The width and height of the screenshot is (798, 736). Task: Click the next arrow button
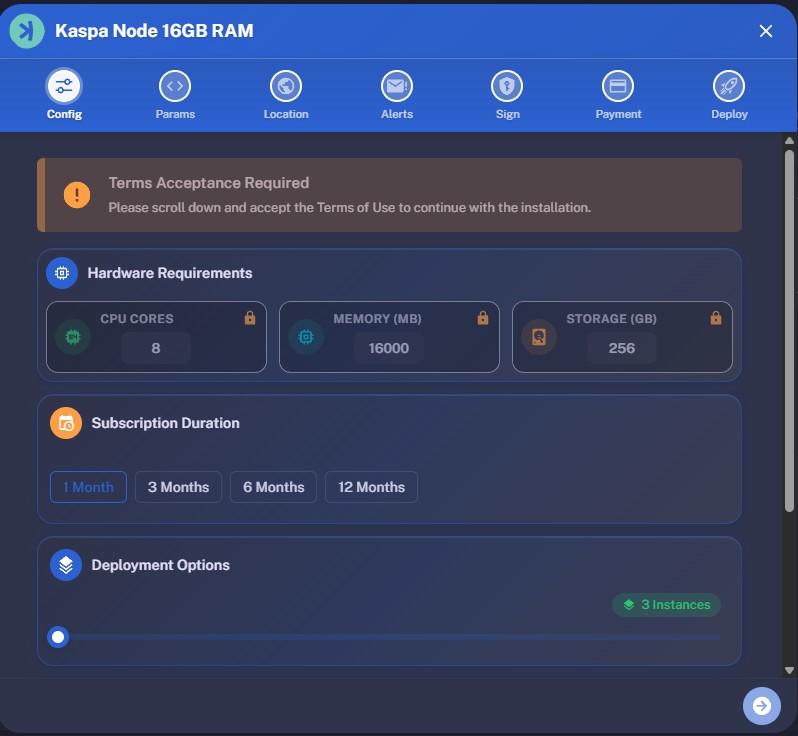pyautogui.click(x=762, y=706)
